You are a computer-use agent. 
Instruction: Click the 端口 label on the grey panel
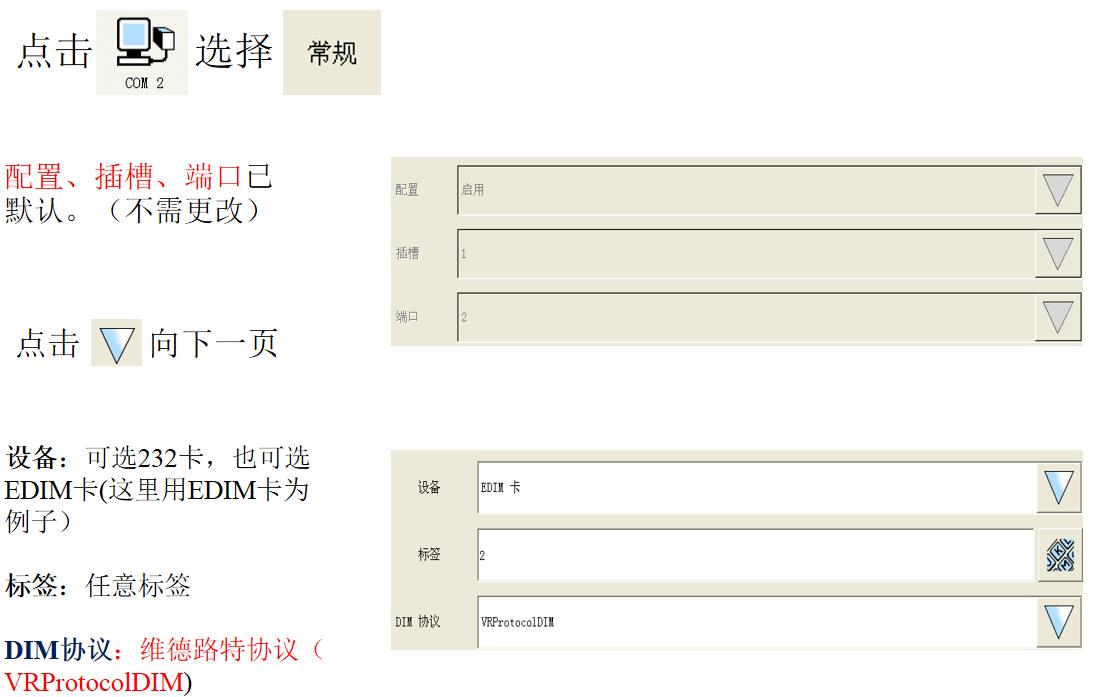click(x=407, y=317)
